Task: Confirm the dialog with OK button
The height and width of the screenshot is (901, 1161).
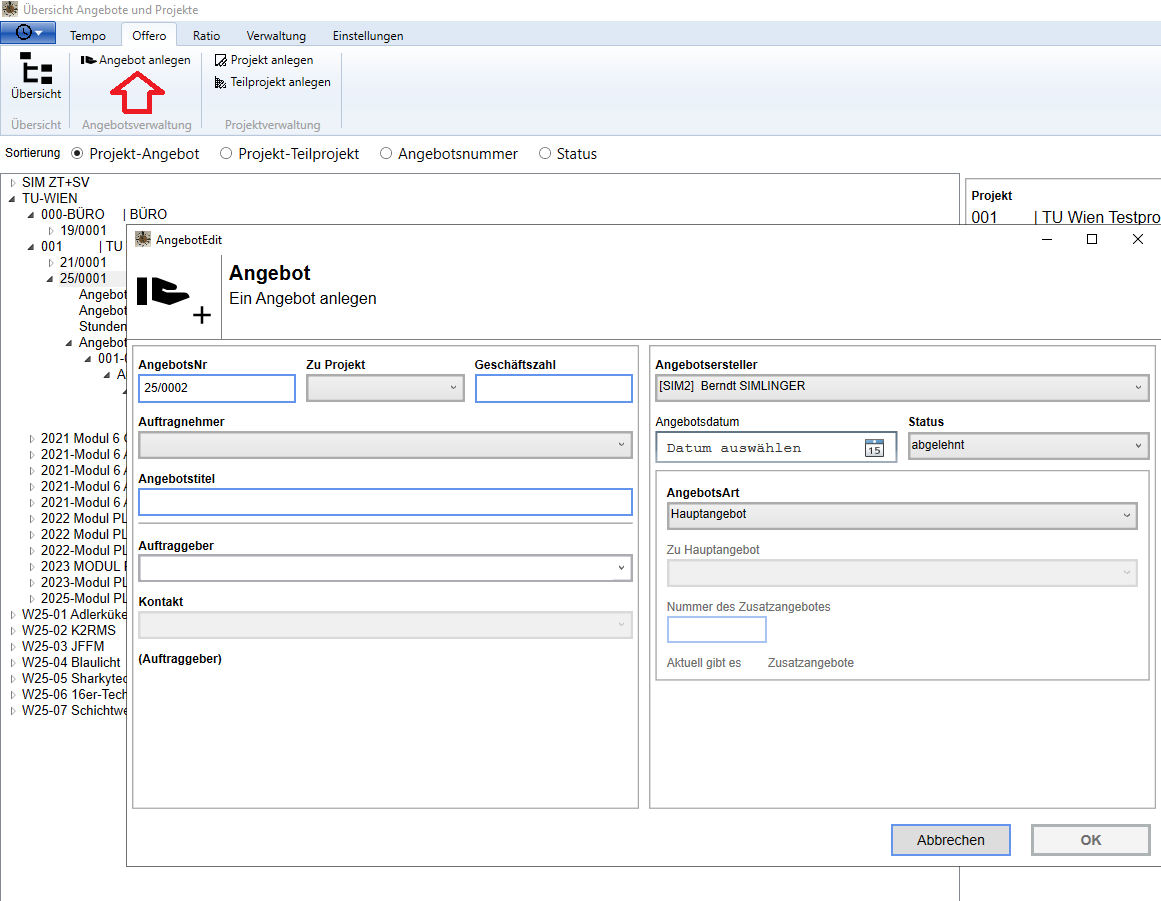Action: click(x=1090, y=840)
